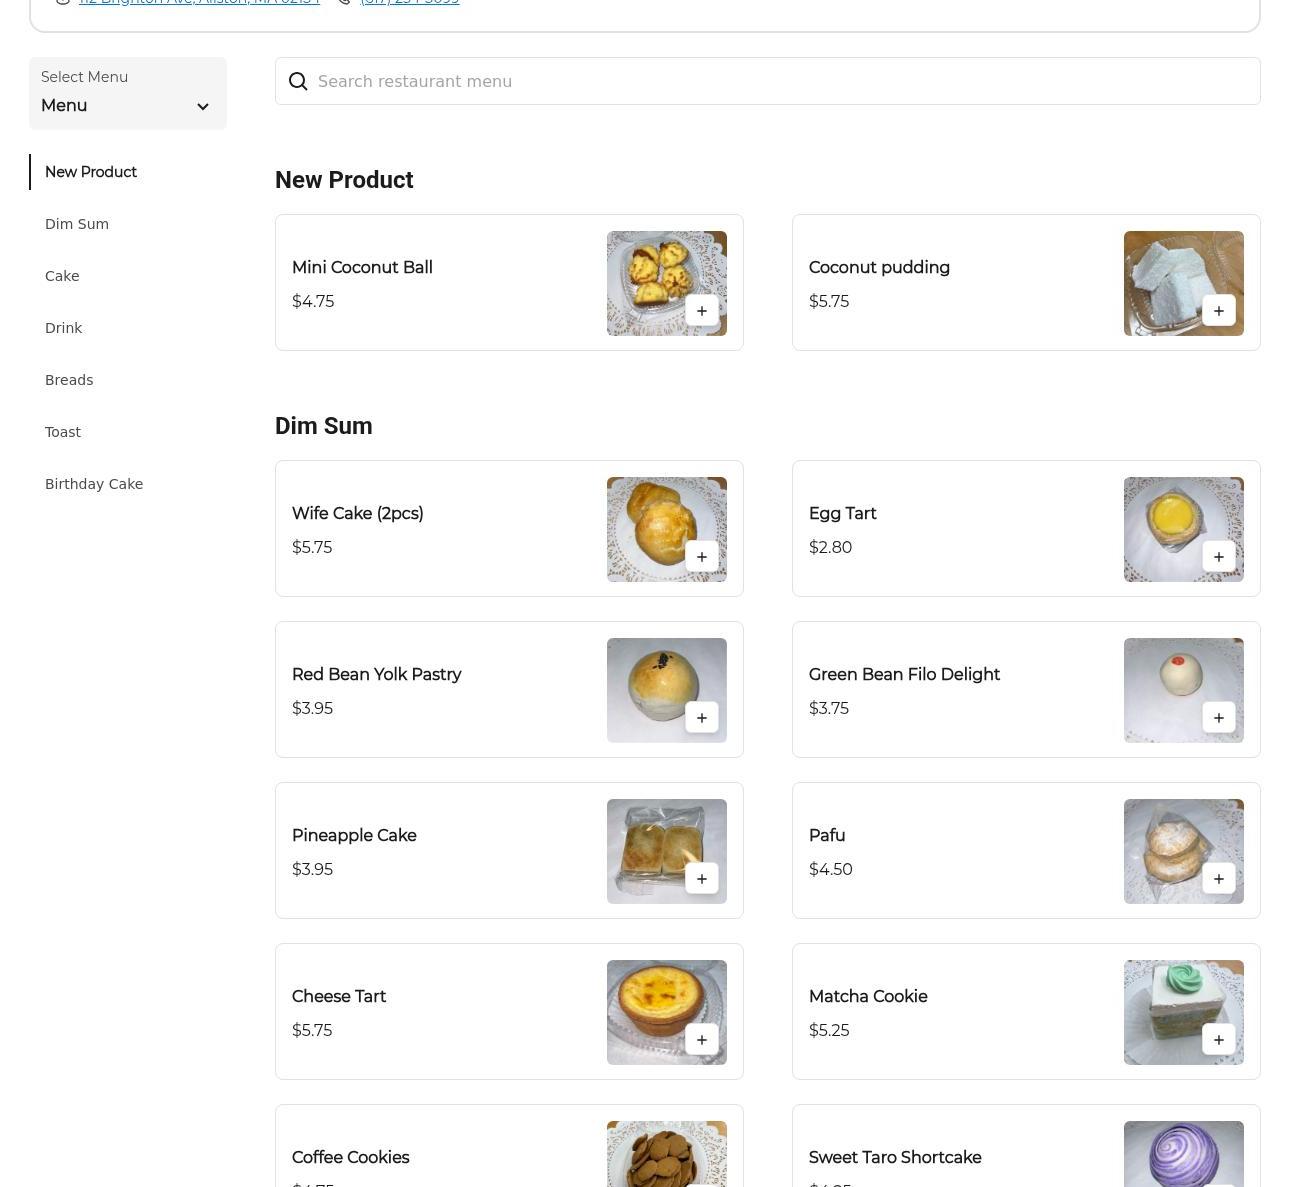Screen dimensions: 1290x1187
Task: Tap the plus icon on Pafu
Action: tap(1218, 879)
